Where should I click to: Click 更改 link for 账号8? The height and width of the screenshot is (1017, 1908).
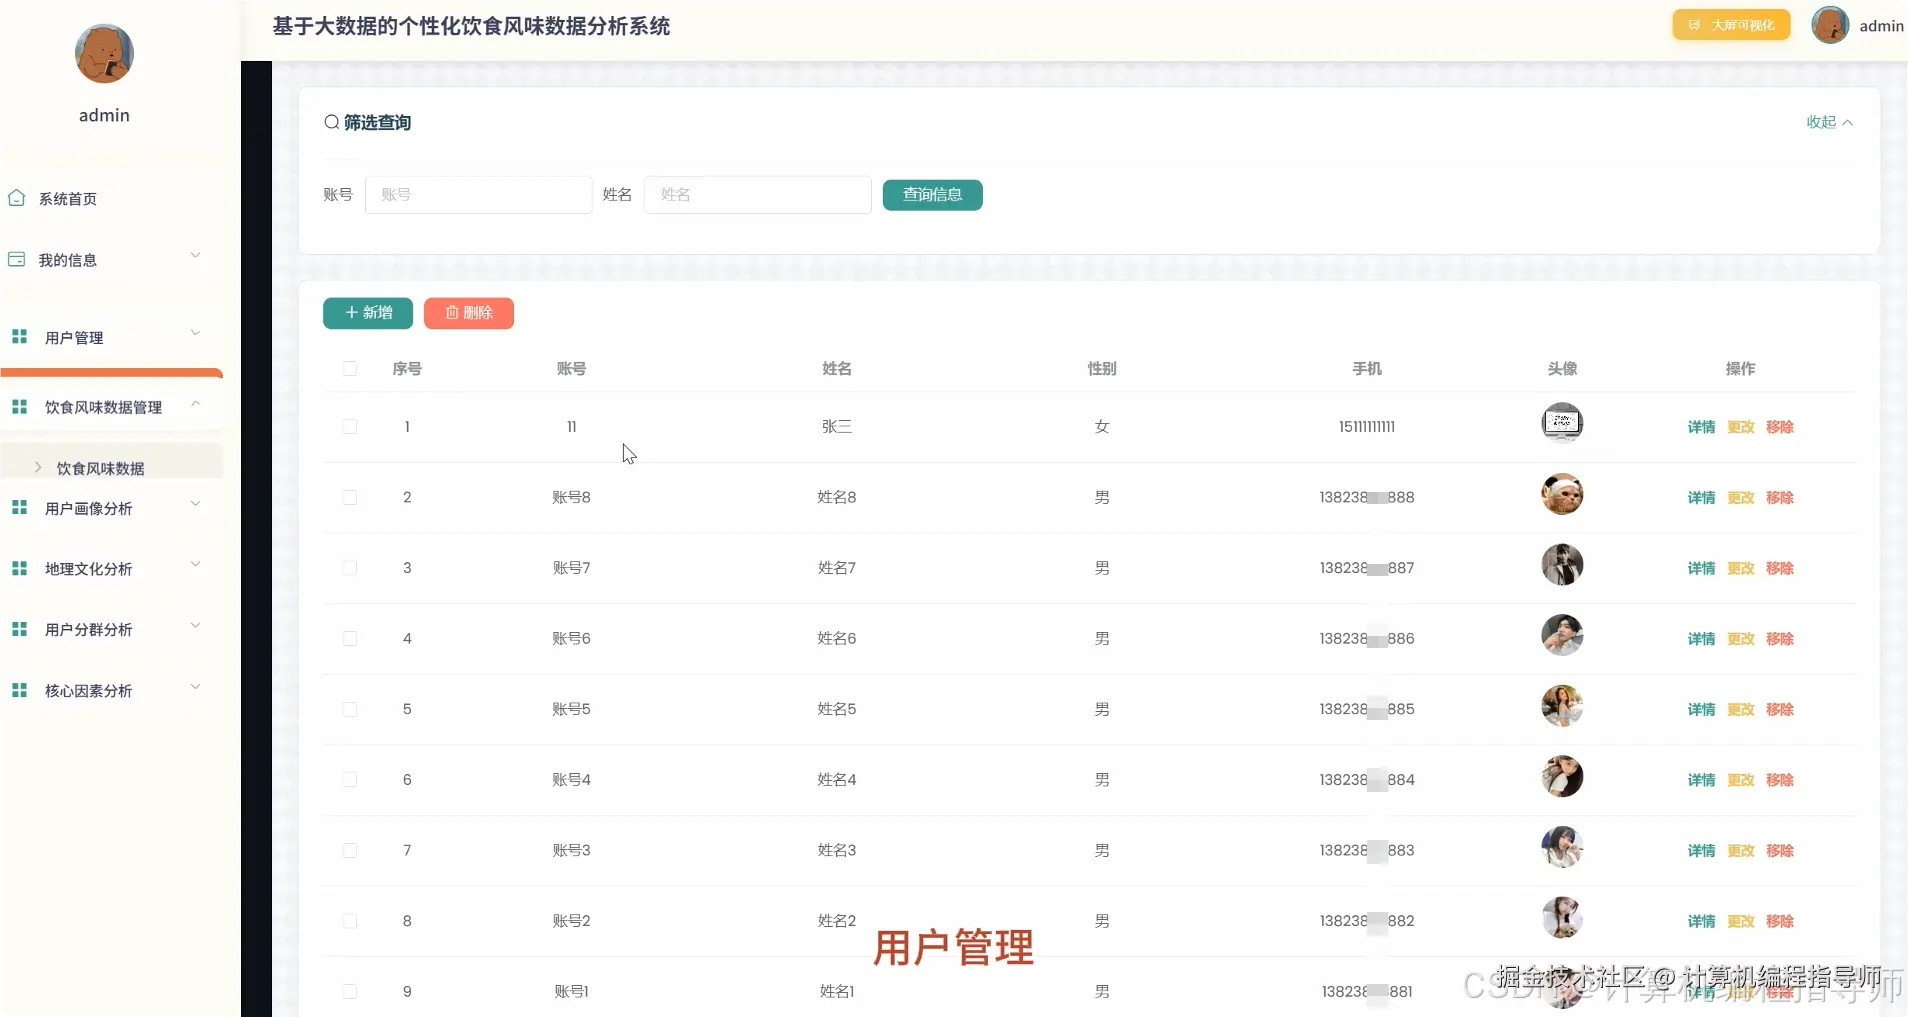pyautogui.click(x=1741, y=497)
